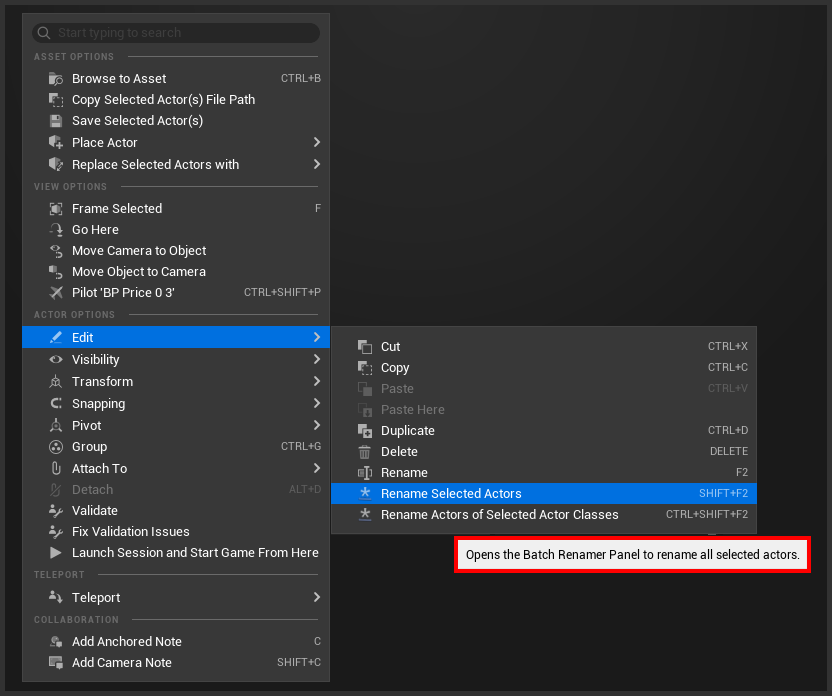Viewport: 832px width, 696px height.
Task: Click the Edit pencil icon
Action: coord(56,337)
